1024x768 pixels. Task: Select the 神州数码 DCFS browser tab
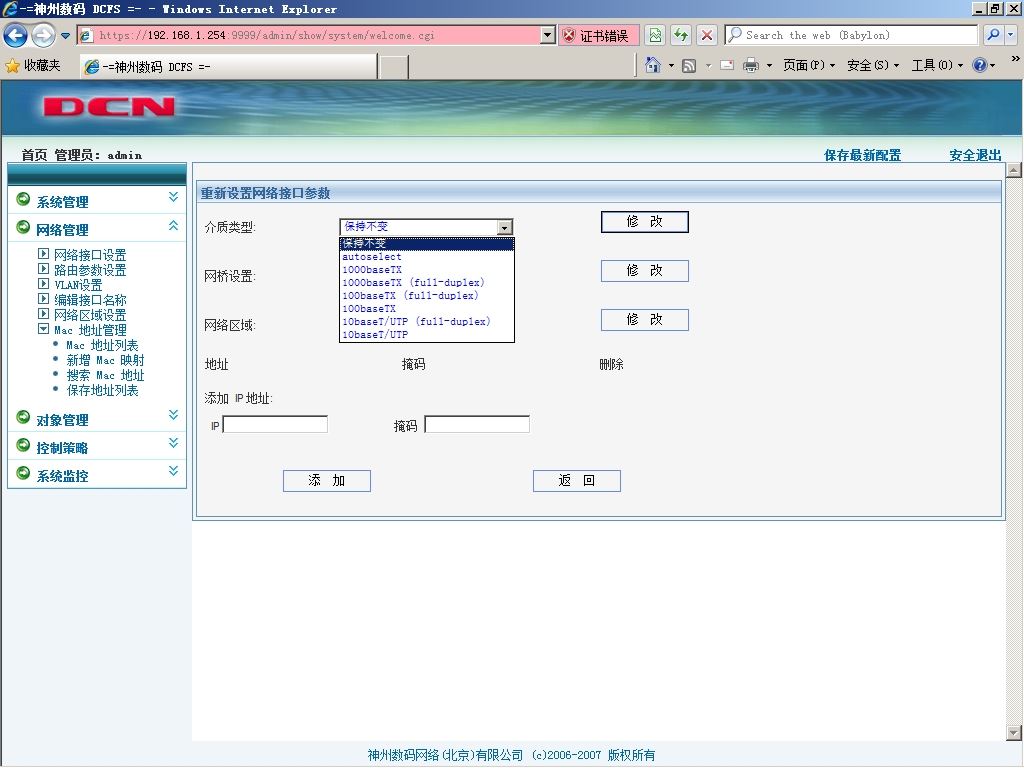[229, 67]
